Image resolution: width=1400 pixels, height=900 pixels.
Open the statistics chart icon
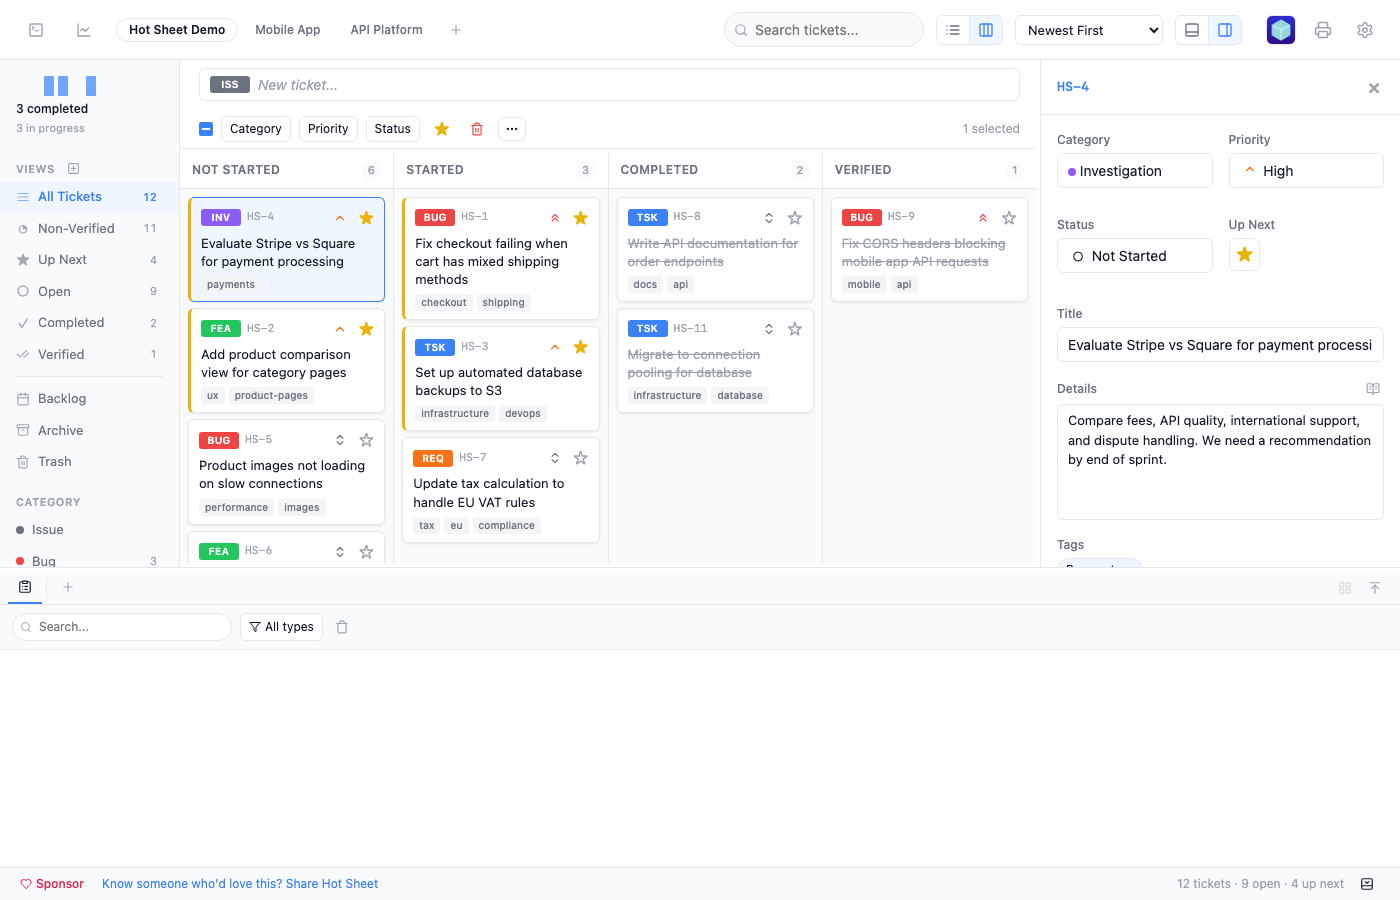click(x=84, y=30)
